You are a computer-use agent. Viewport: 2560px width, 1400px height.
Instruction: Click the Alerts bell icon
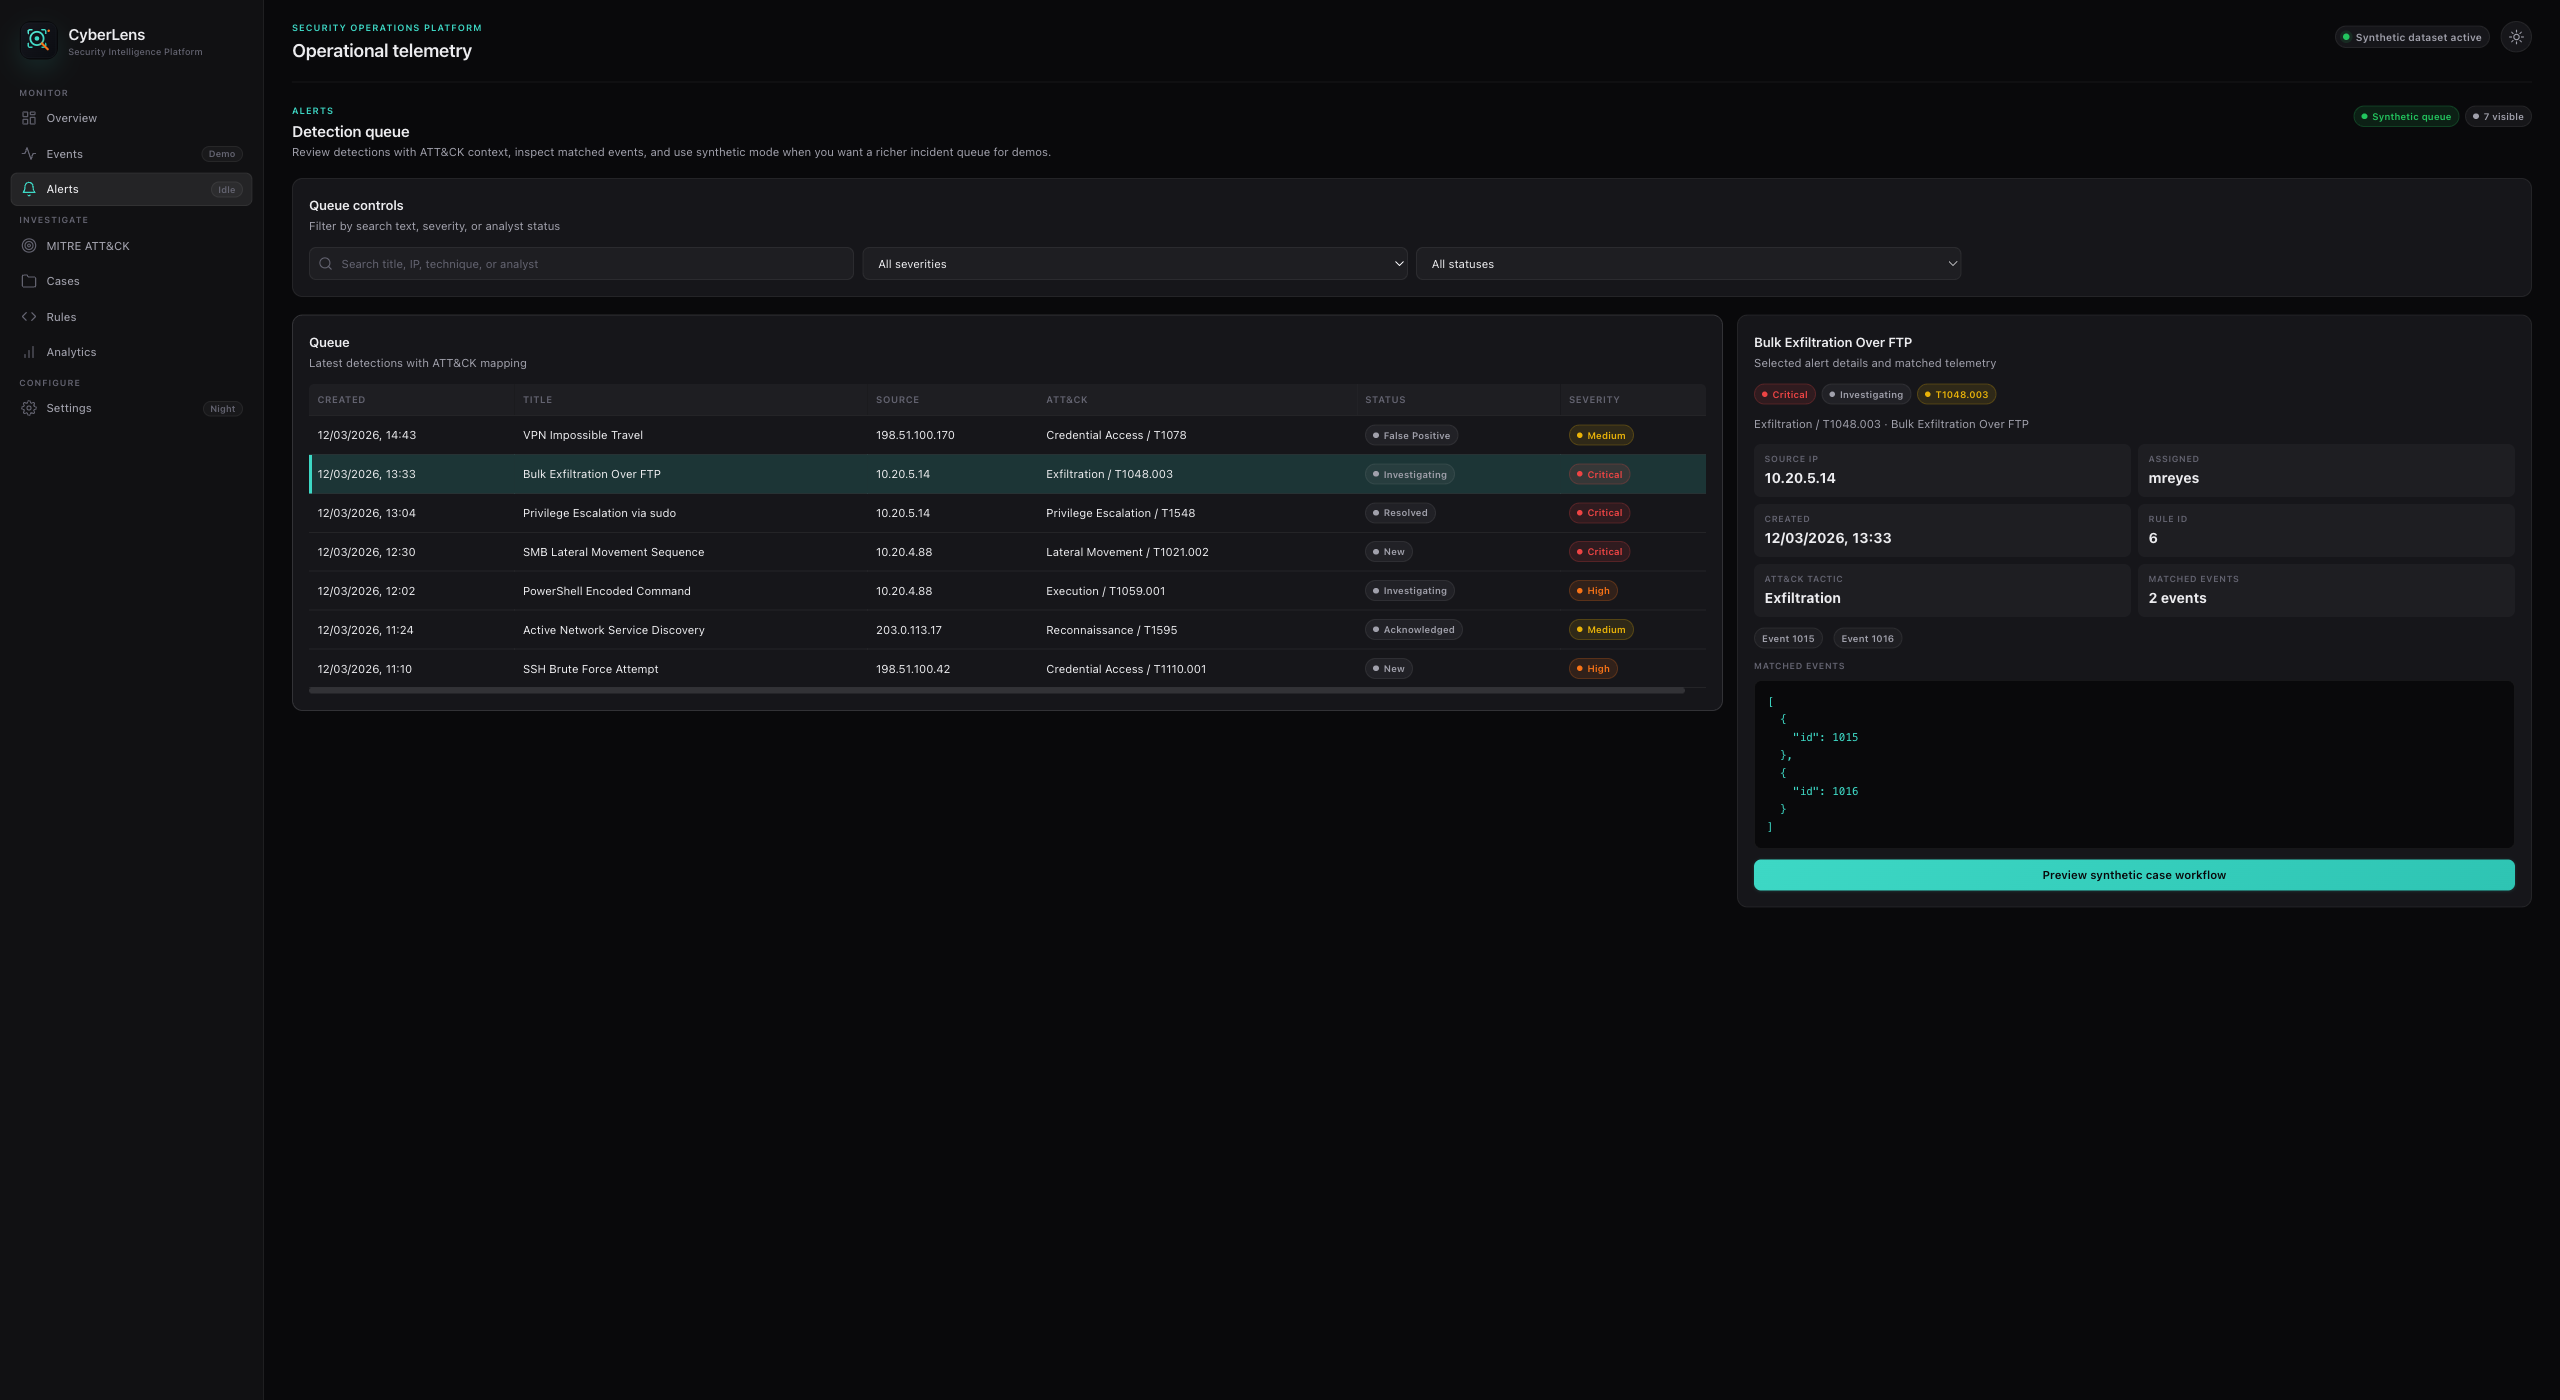29,189
